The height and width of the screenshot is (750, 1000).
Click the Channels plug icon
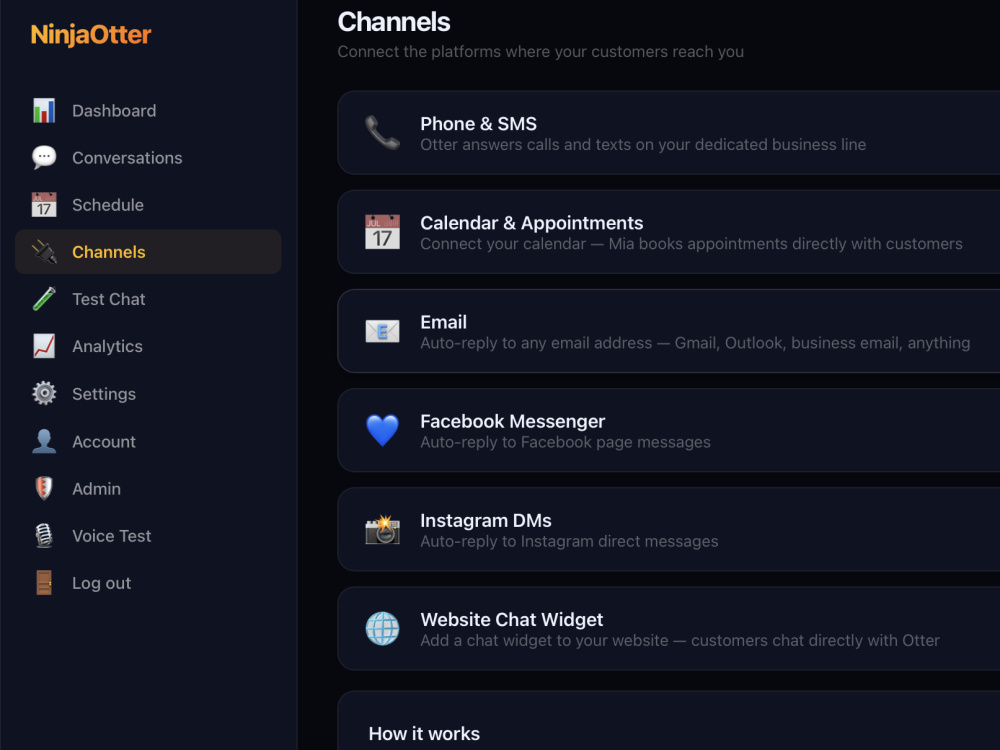[x=44, y=252]
